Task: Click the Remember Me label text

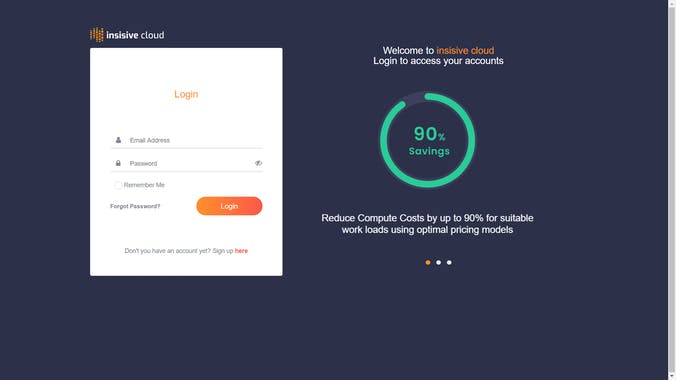Action: pyautogui.click(x=144, y=185)
